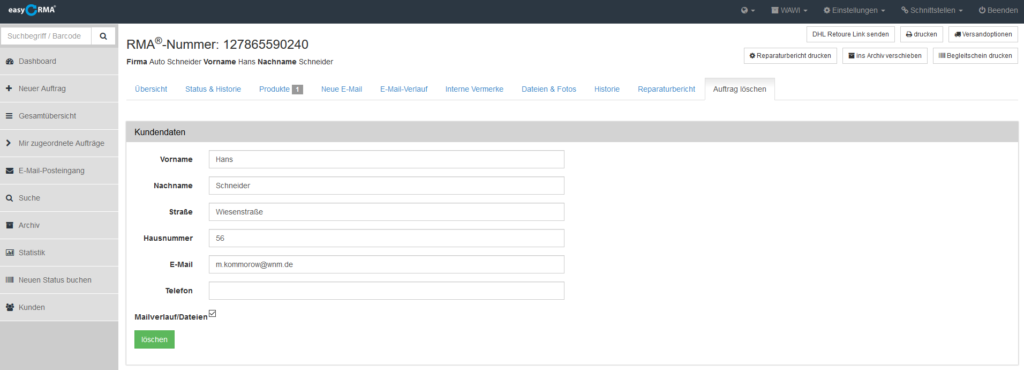Viewport: 1024px width, 370px height.
Task: Click the Archiv box icon in sidebar
Action: click(10, 225)
